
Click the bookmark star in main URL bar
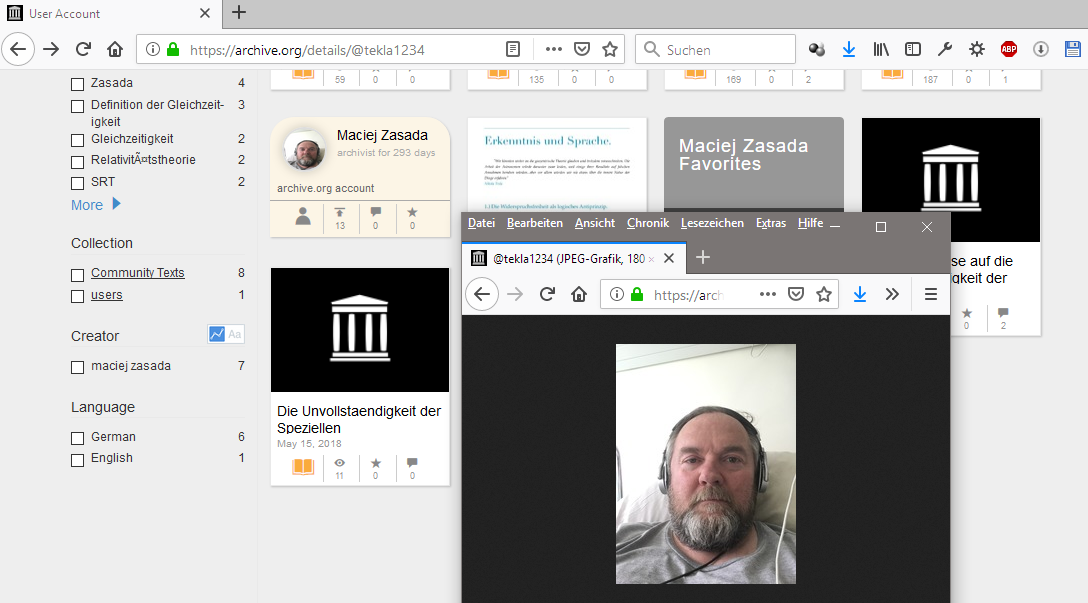(610, 49)
